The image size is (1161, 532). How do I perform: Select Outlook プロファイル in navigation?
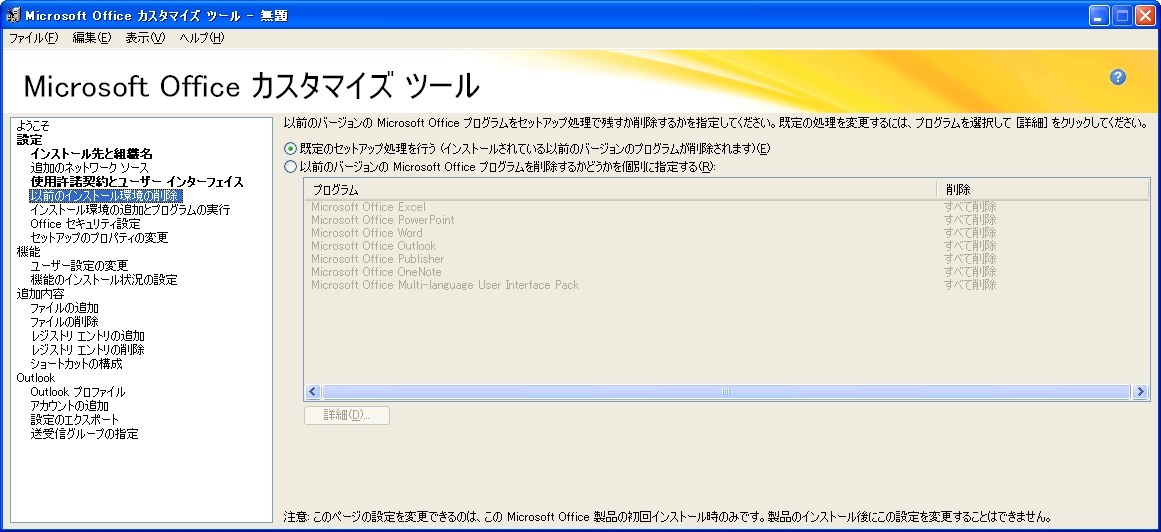78,392
